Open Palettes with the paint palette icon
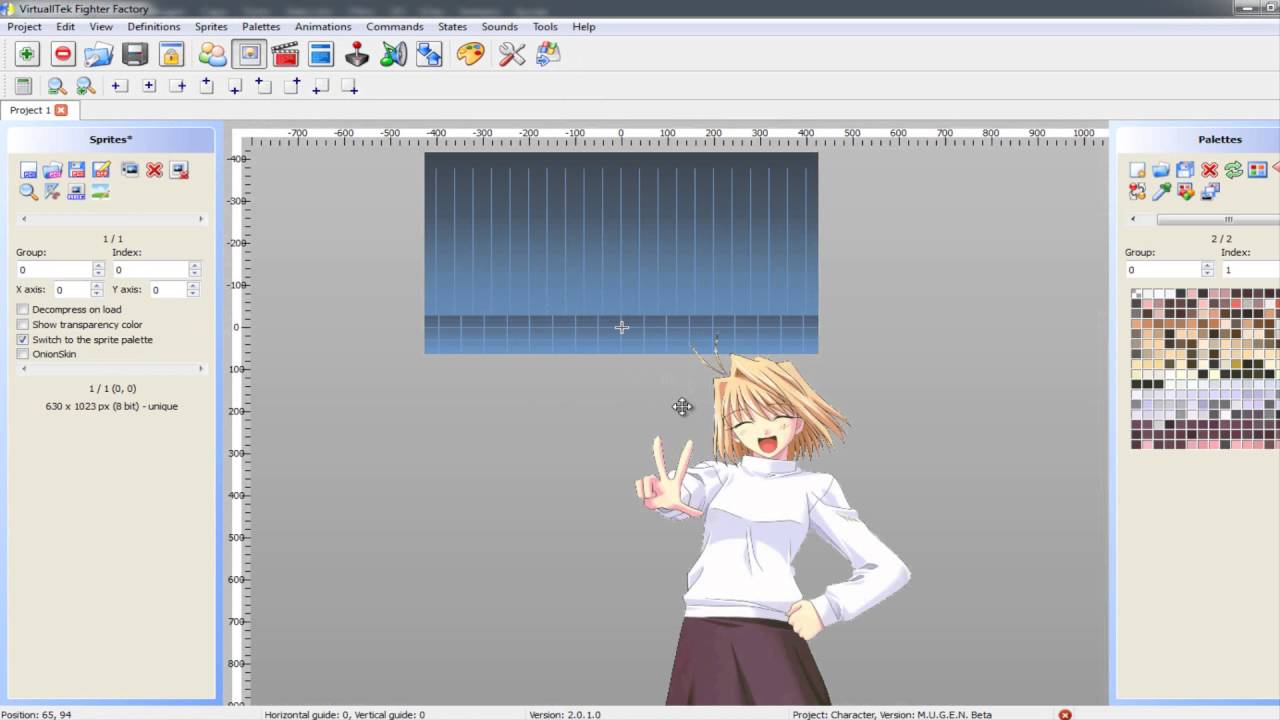The width and height of the screenshot is (1280, 720). pyautogui.click(x=470, y=54)
